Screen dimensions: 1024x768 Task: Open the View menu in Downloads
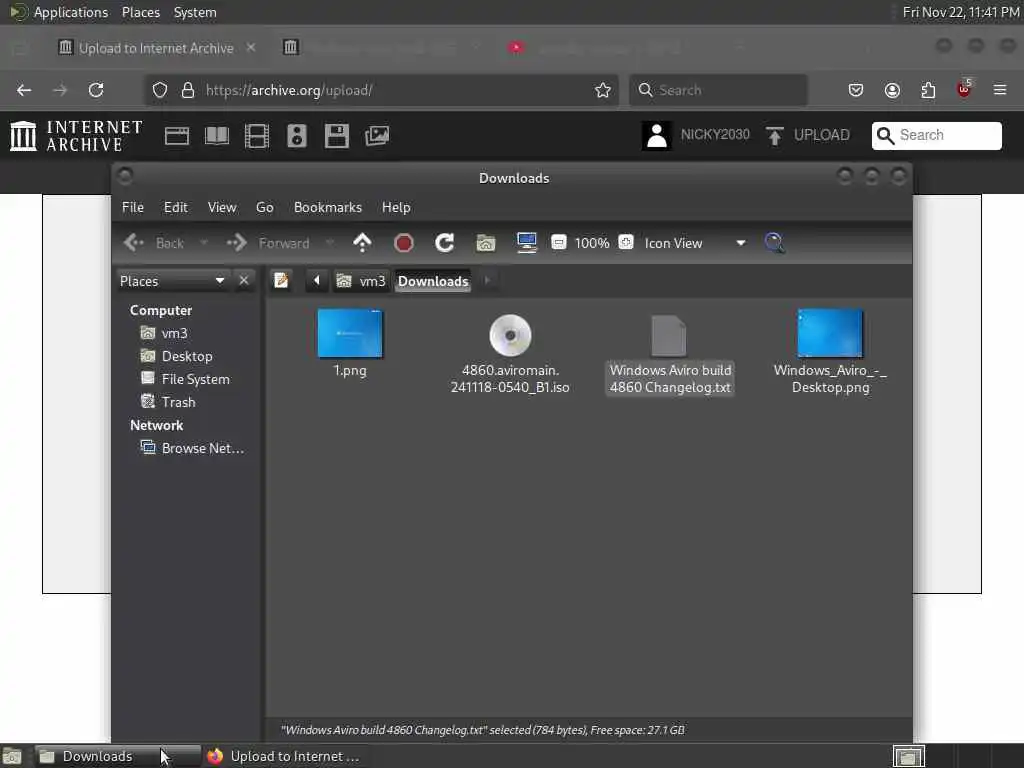(222, 207)
